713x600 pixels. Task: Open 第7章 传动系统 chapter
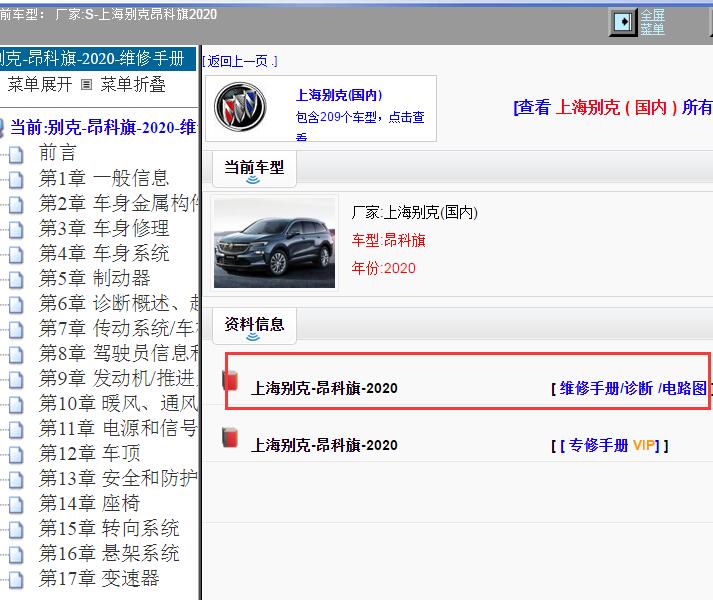(x=119, y=328)
